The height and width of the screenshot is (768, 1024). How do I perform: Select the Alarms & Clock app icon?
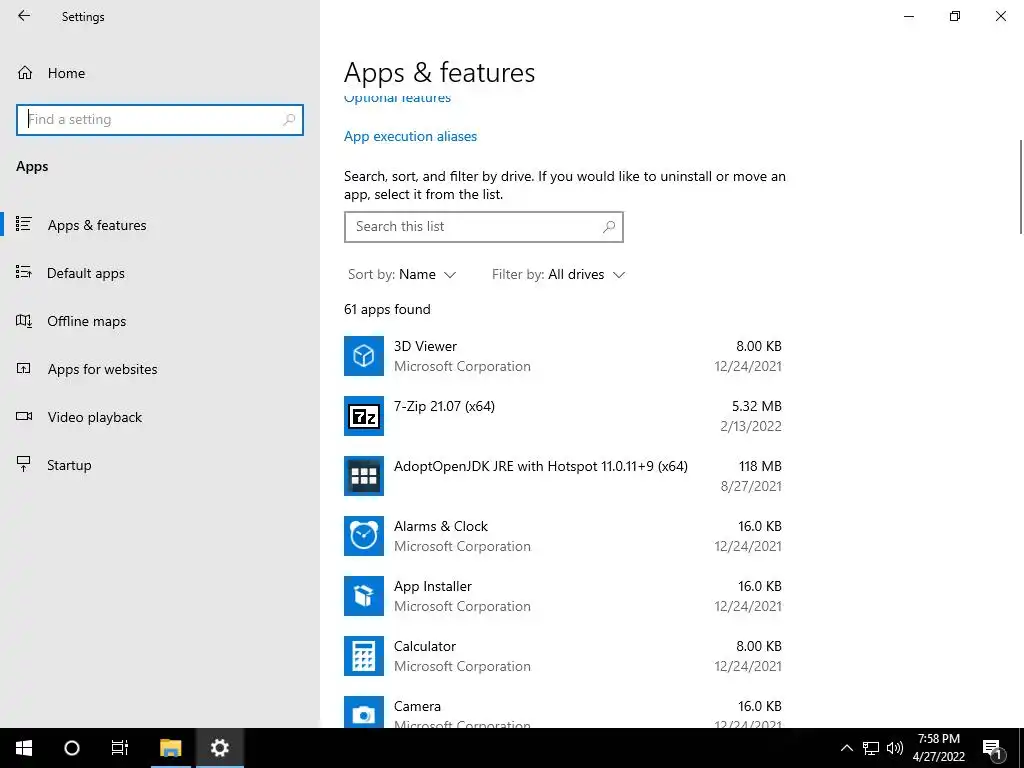(x=364, y=536)
